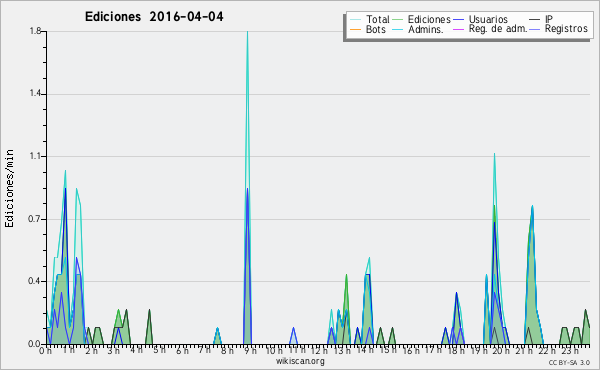Click the 6 h tick label
Screen dimensions: 600x370
click(182, 350)
